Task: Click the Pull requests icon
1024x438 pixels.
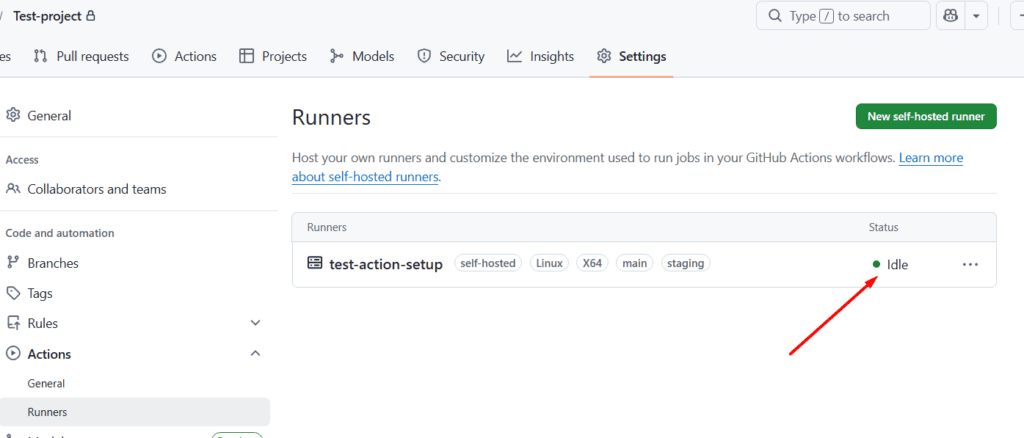Action: pos(40,56)
